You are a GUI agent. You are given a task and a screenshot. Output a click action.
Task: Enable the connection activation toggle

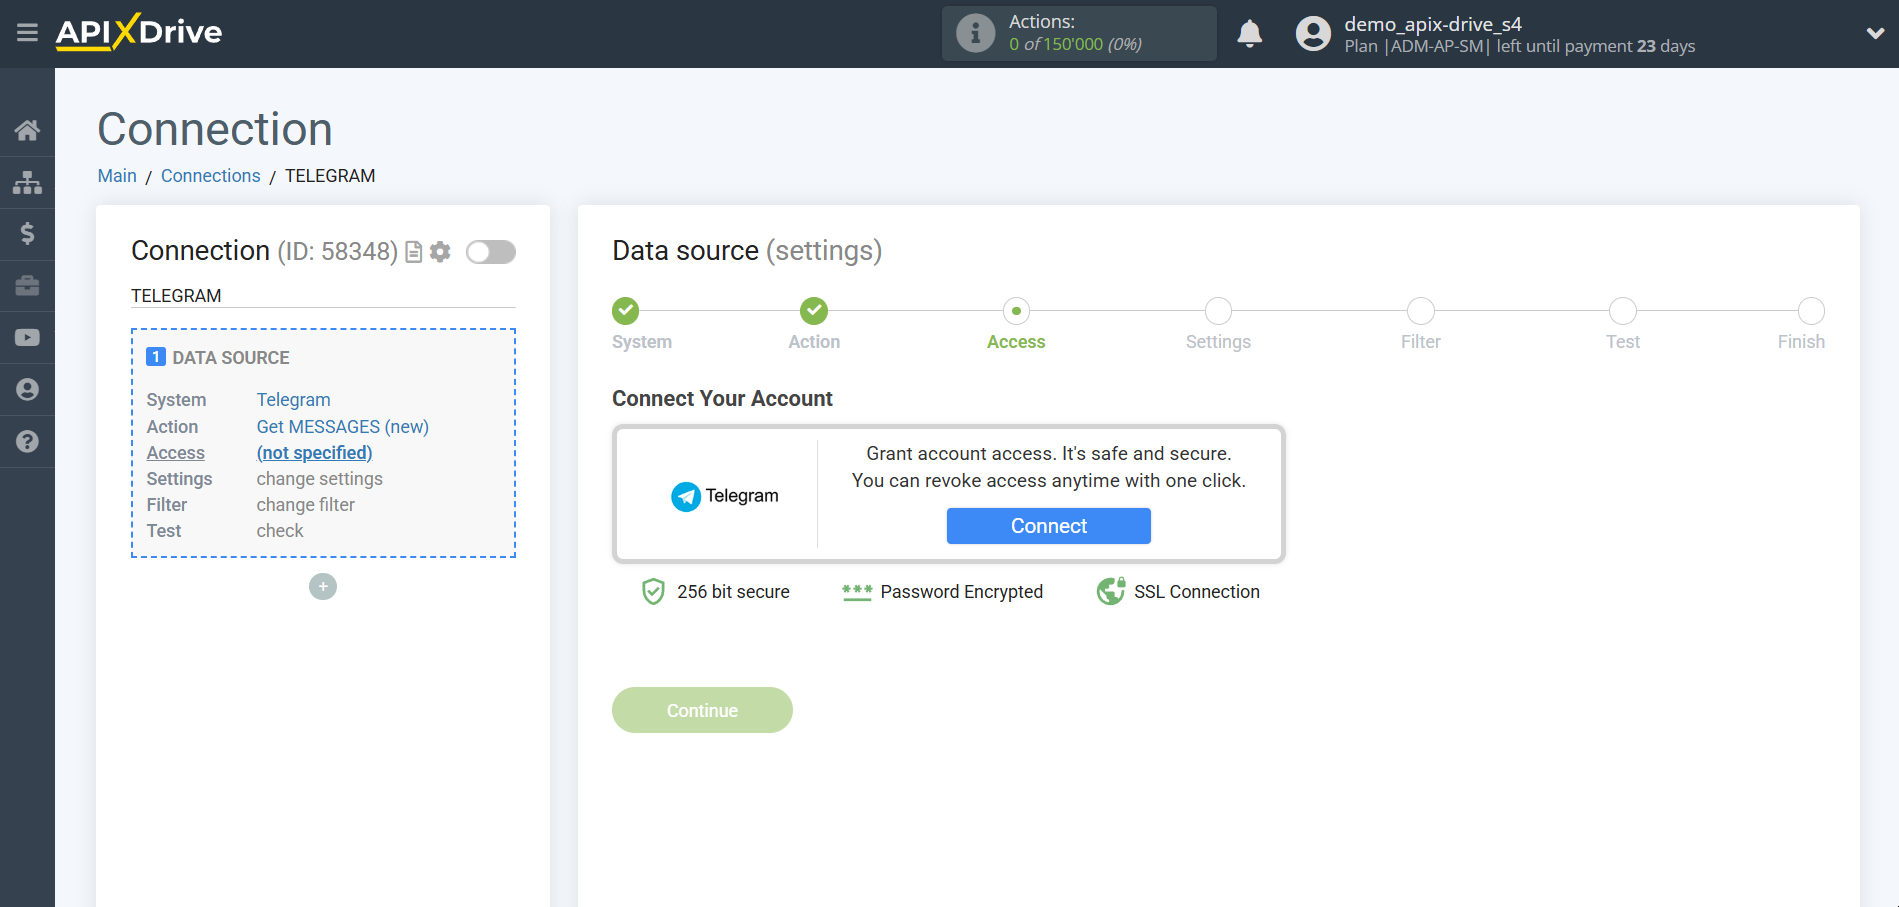[x=490, y=252]
